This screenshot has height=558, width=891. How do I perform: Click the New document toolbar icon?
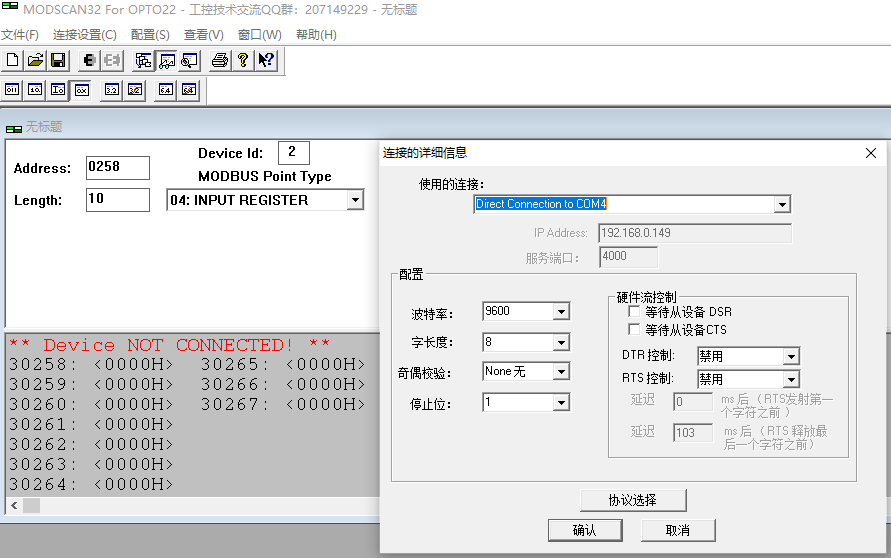(x=13, y=60)
